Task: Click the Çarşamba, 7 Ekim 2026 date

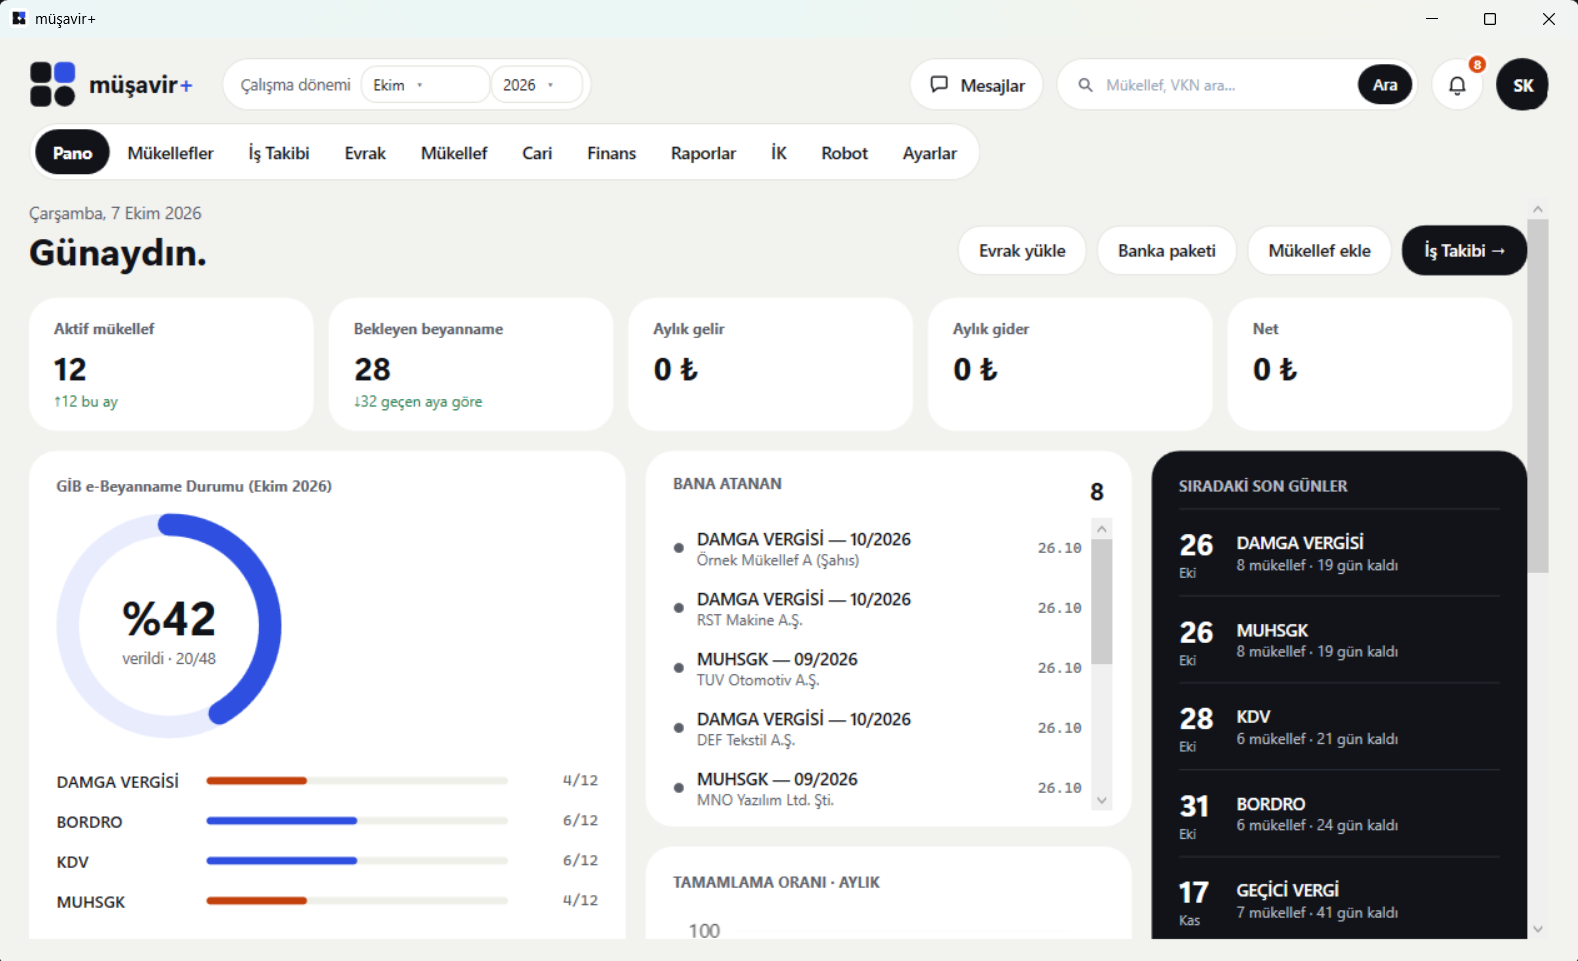Action: (x=115, y=213)
